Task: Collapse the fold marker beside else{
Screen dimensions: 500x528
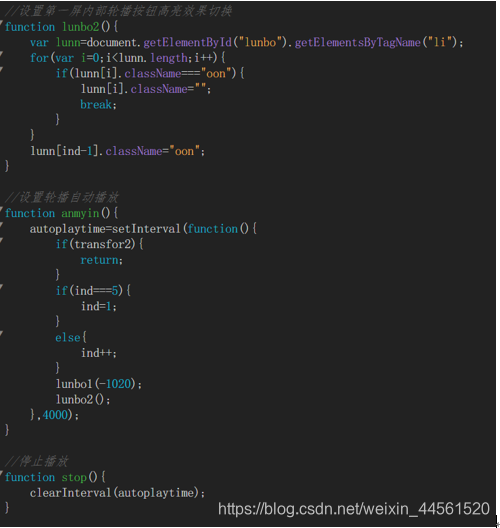Action: 2,333
